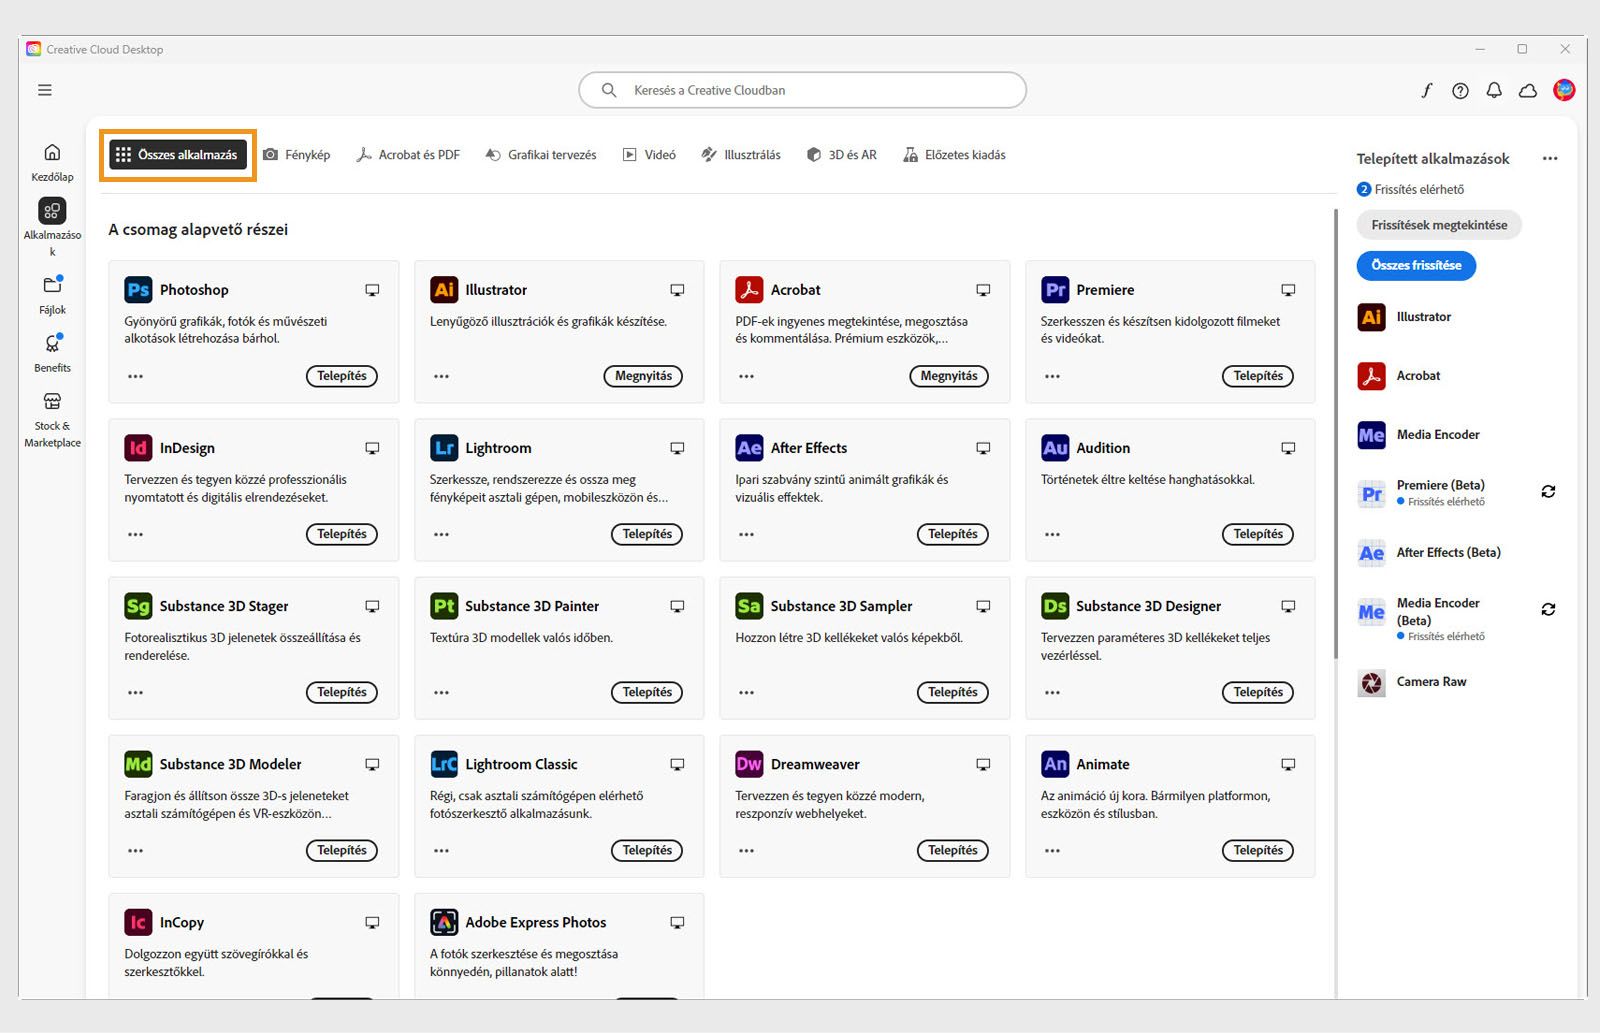This screenshot has width=1600, height=1033.
Task: Open the hamburger menu top left
Action: [x=44, y=89]
